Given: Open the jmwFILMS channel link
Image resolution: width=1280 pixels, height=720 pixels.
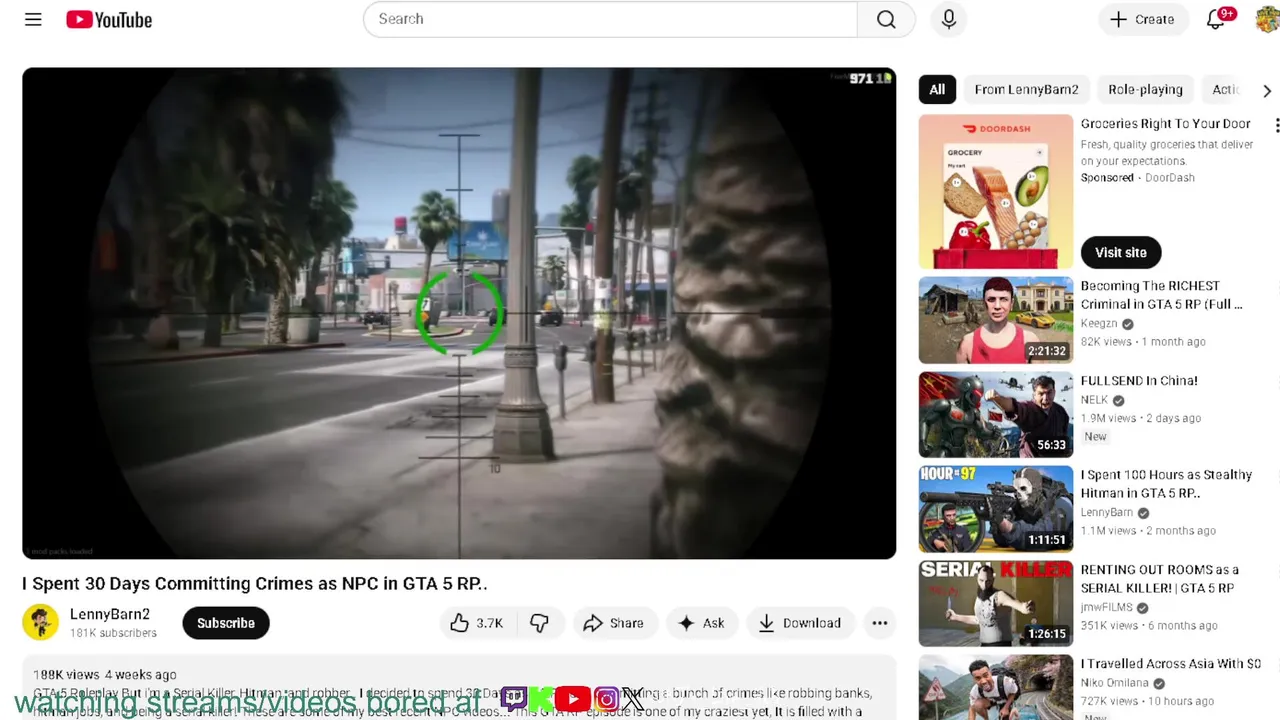Looking at the screenshot, I should [x=1106, y=607].
